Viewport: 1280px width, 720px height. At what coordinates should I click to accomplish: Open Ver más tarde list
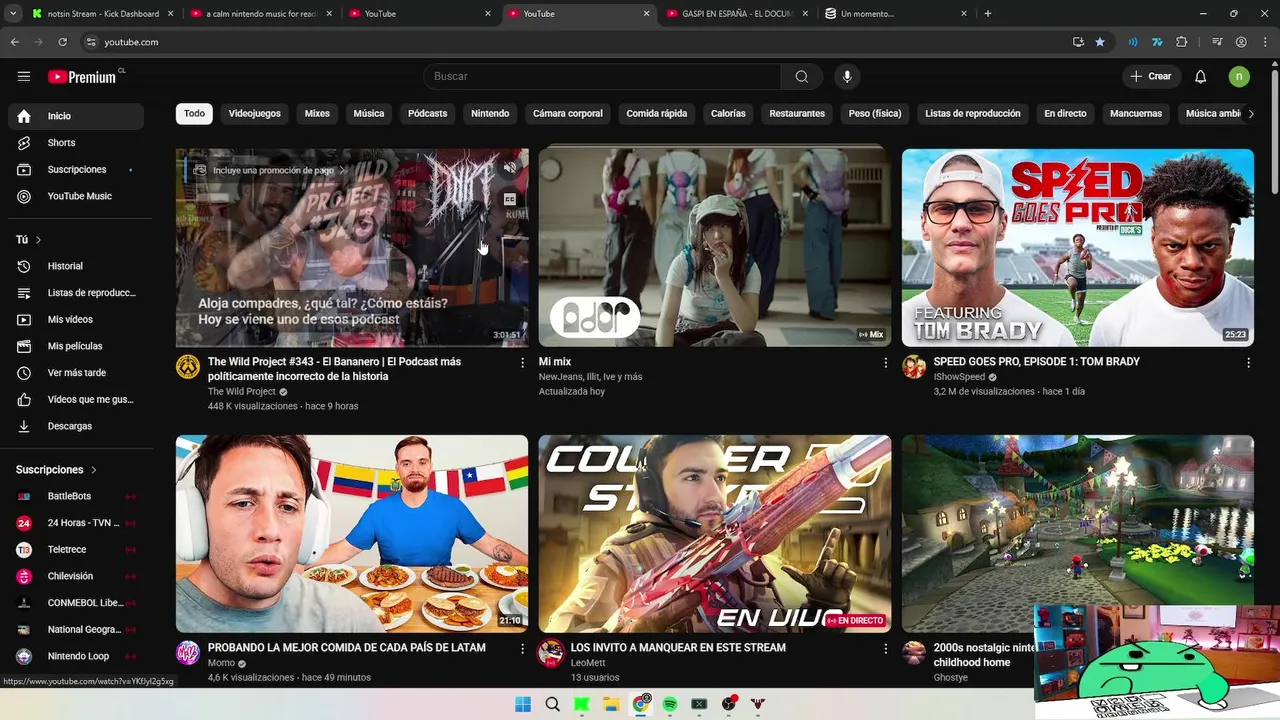click(76, 373)
